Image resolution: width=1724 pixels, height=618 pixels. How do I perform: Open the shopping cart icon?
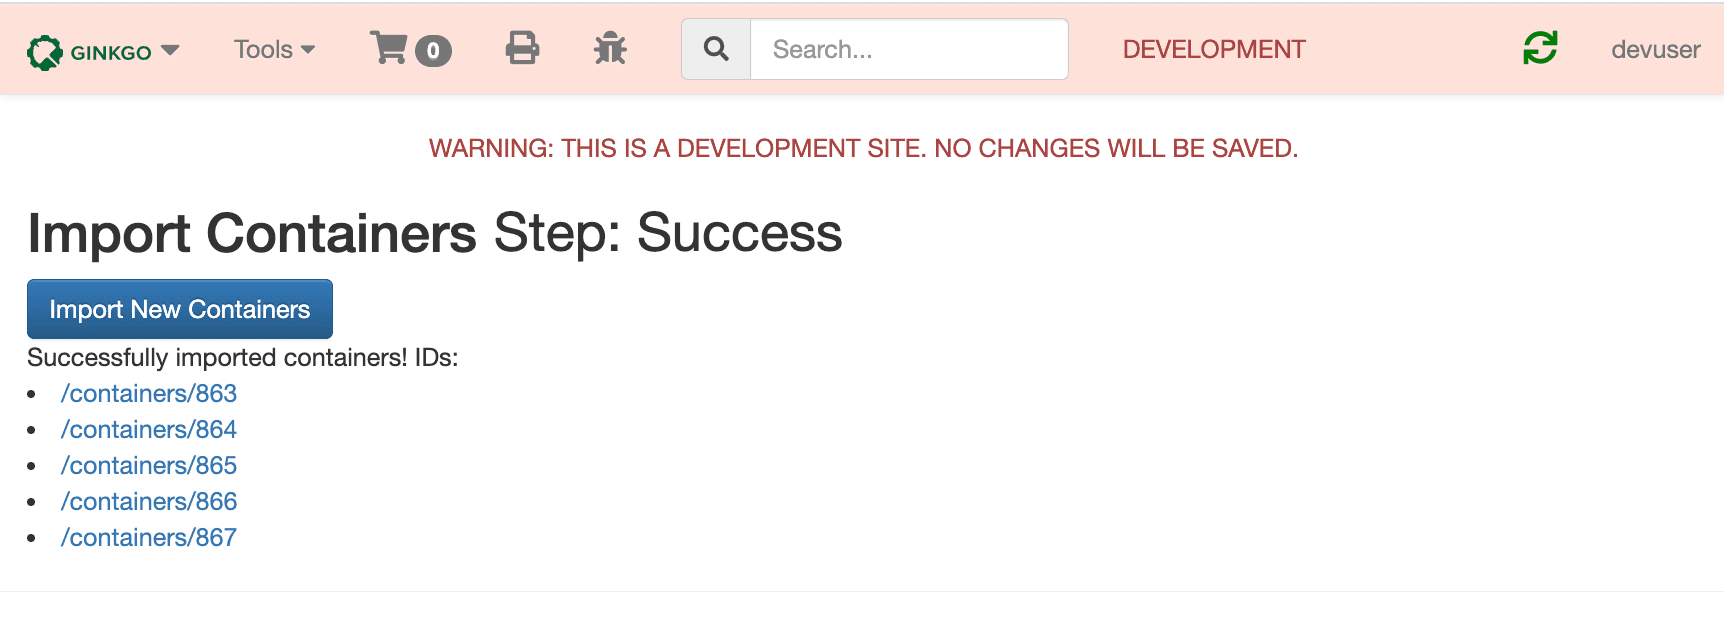click(389, 48)
